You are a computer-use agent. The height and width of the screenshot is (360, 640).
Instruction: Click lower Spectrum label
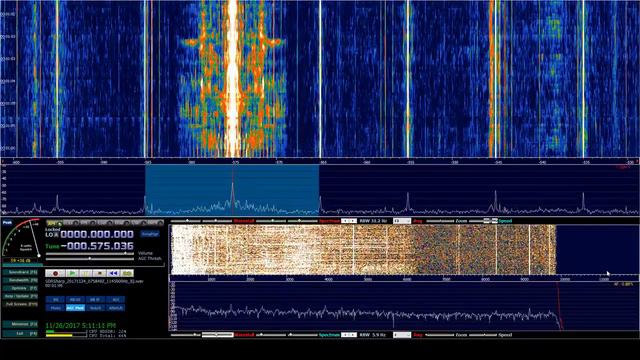click(x=329, y=335)
